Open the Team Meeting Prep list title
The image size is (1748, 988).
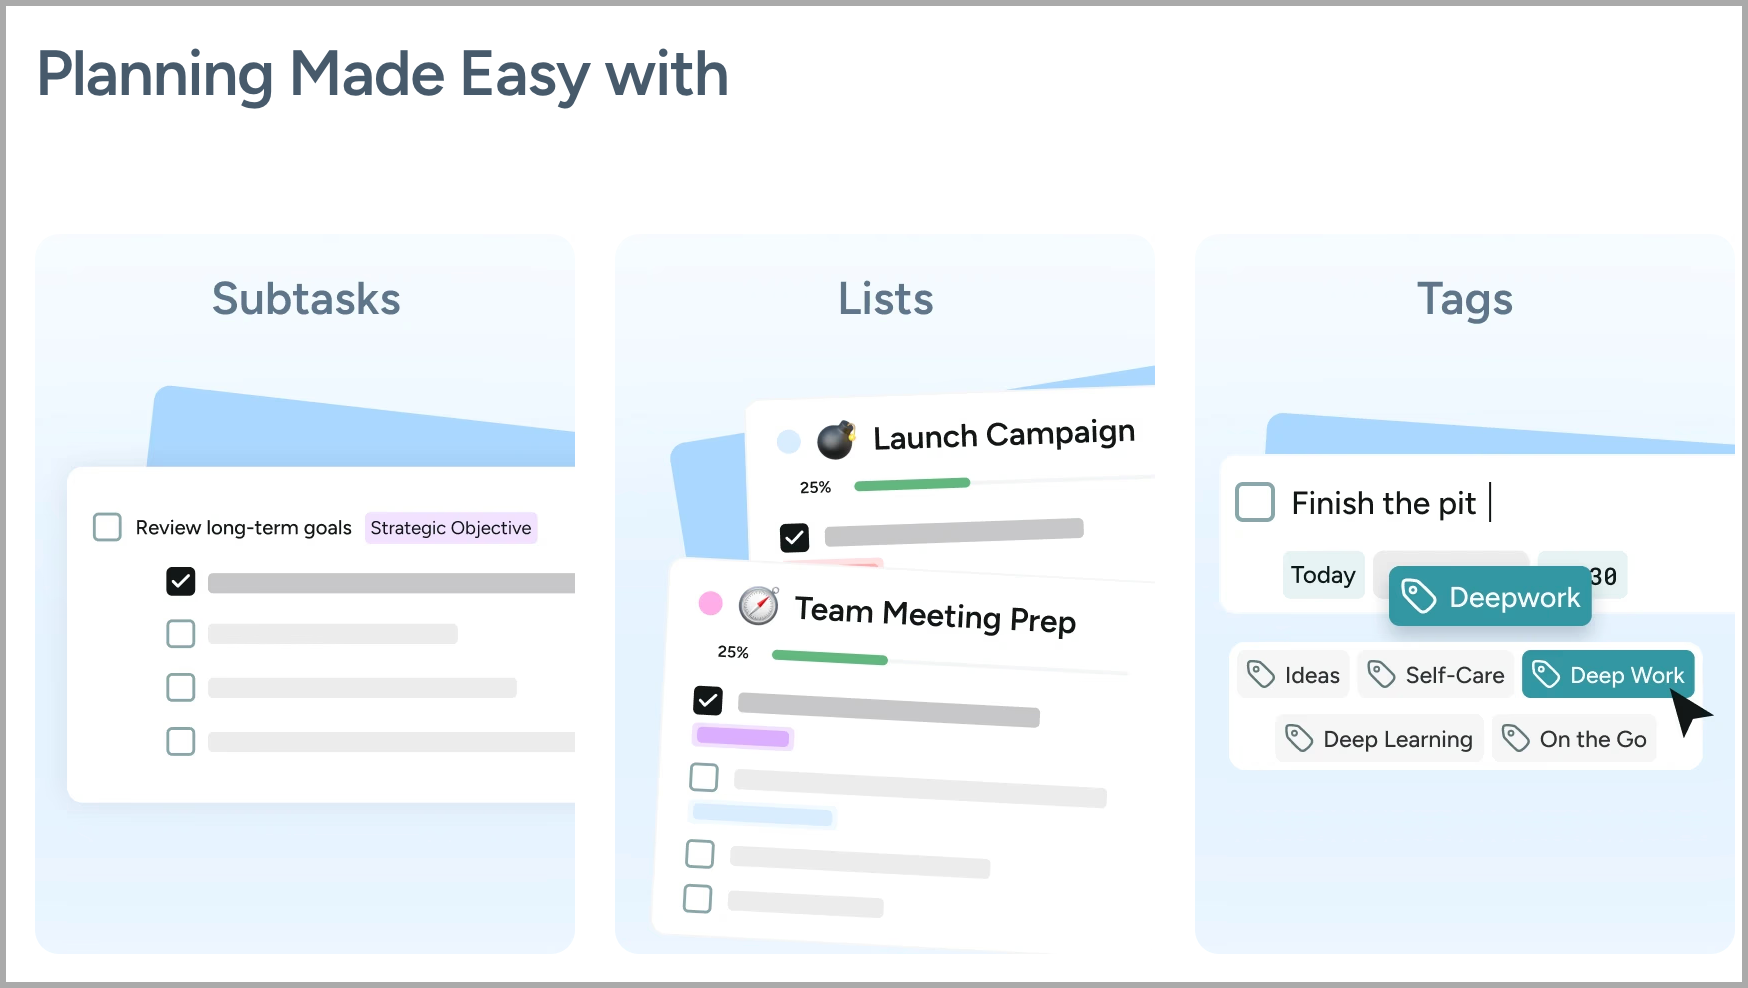coord(935,615)
